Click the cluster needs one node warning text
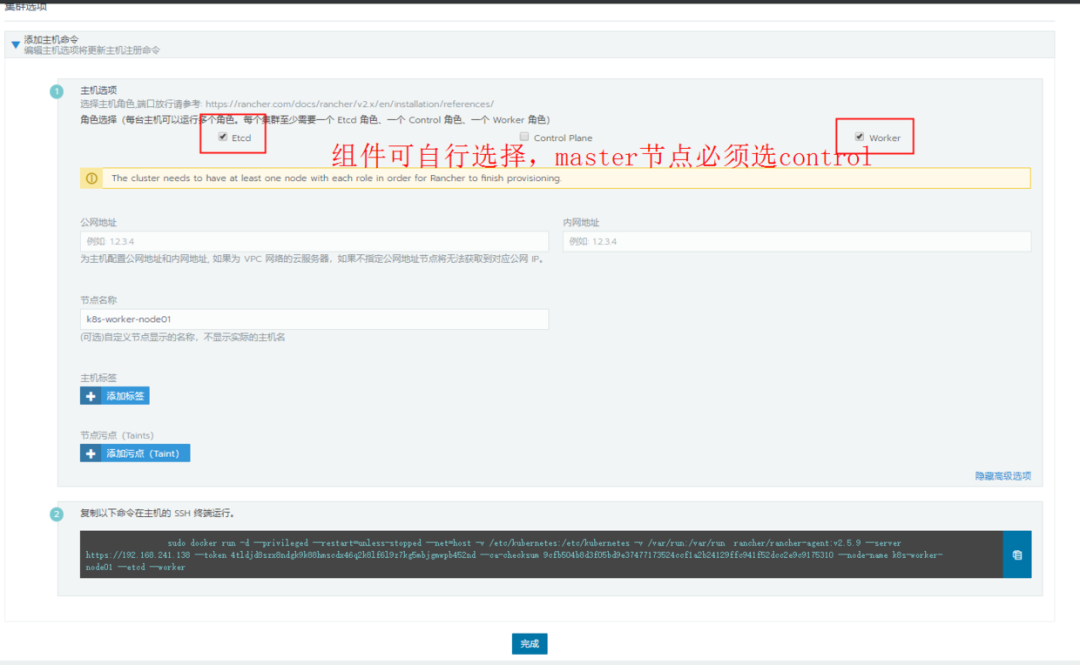Image resolution: width=1080 pixels, height=665 pixels. [336, 178]
